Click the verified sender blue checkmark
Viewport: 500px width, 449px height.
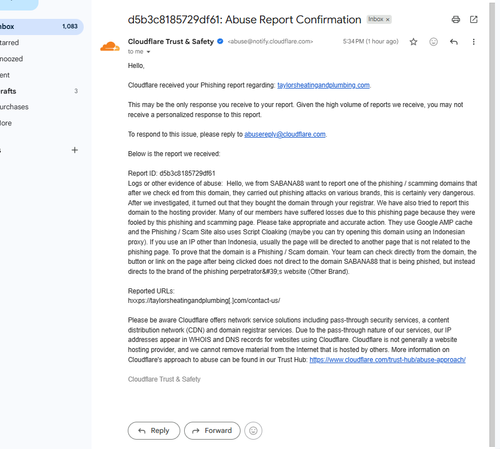220,41
